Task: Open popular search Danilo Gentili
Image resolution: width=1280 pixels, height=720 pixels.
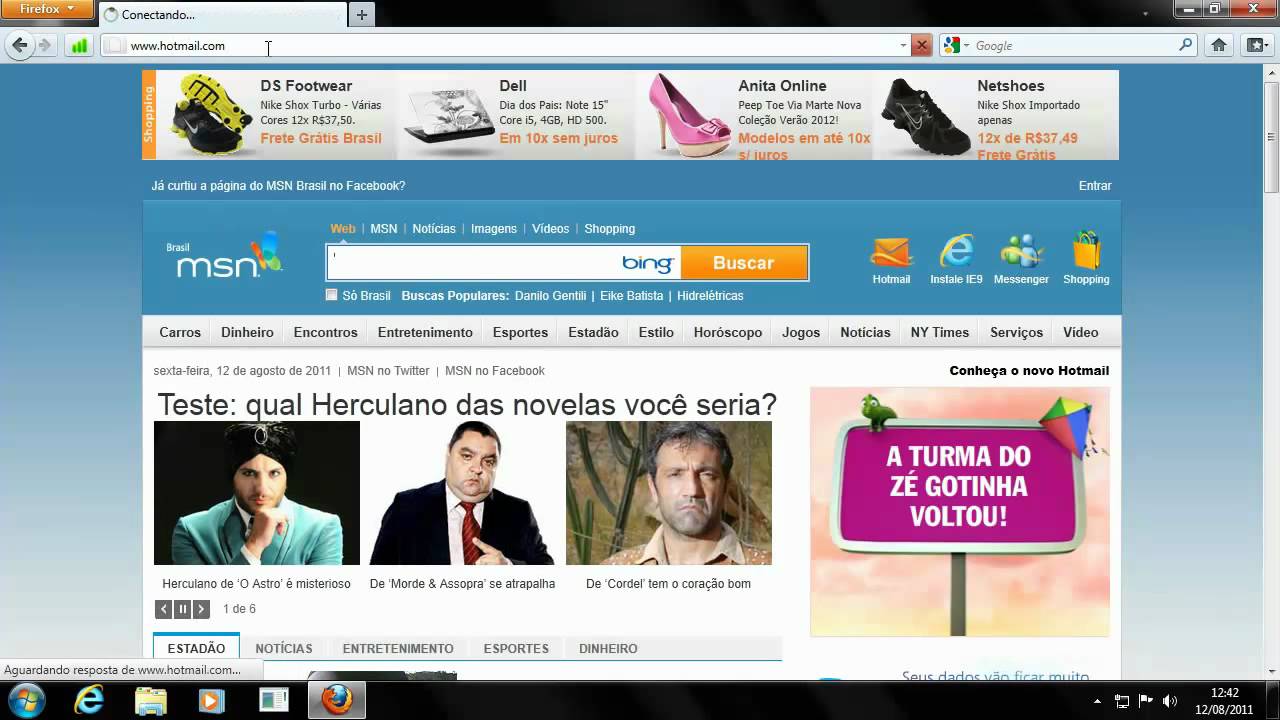Action: click(x=550, y=296)
